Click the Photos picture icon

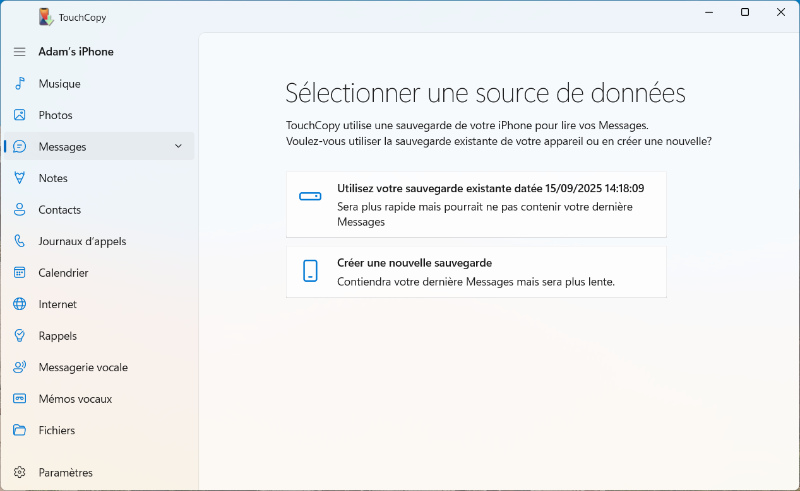[19, 115]
